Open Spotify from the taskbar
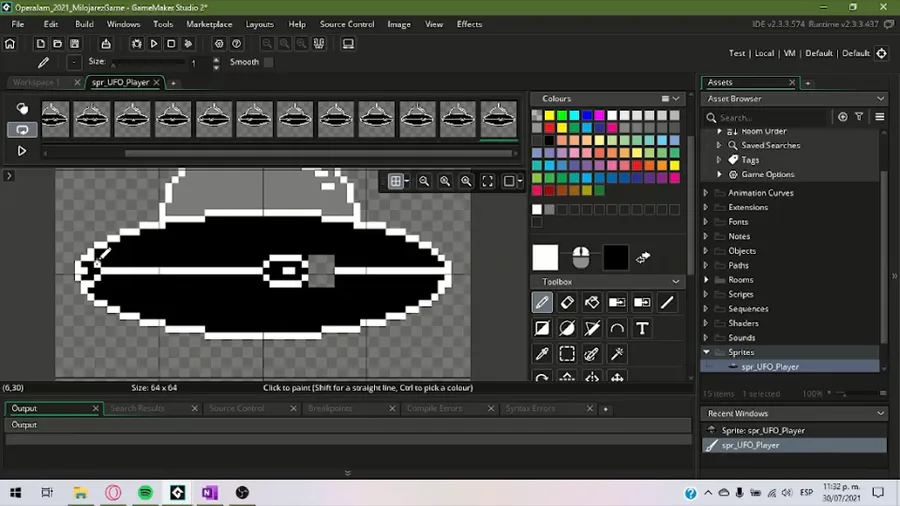 (145, 492)
